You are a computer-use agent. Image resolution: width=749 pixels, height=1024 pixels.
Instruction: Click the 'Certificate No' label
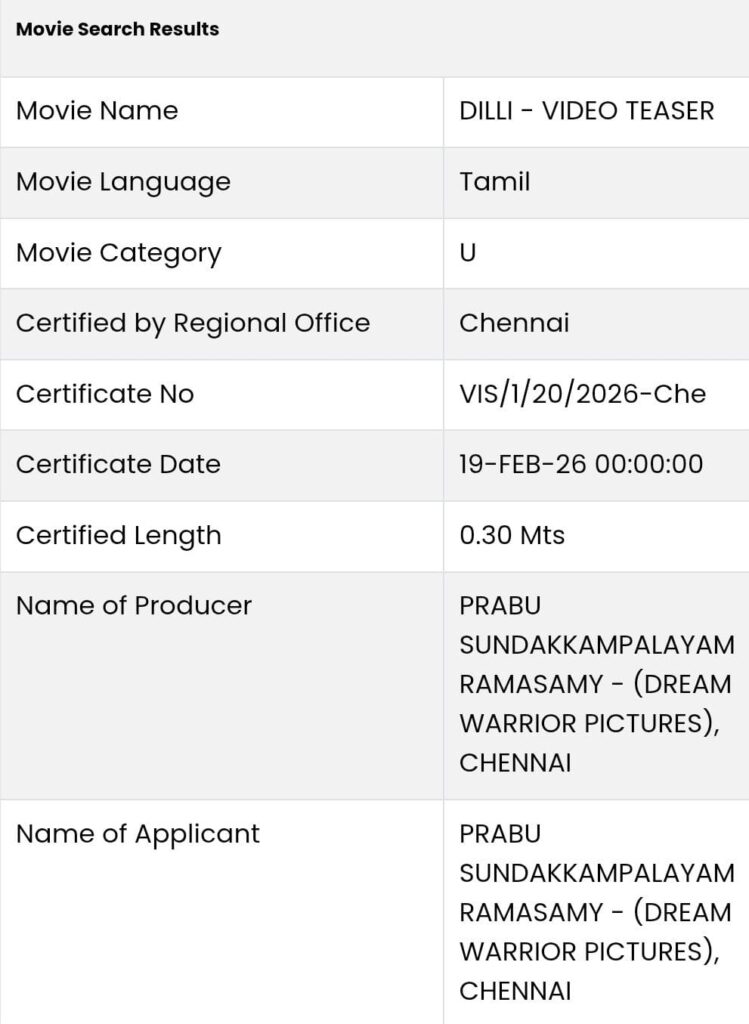[x=105, y=394]
